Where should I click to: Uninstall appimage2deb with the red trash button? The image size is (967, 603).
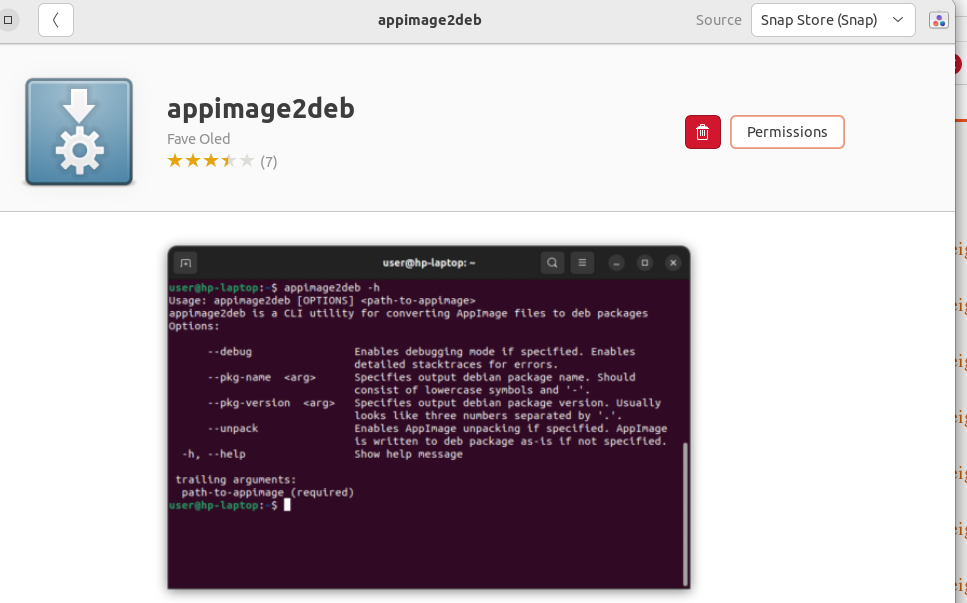click(x=703, y=132)
